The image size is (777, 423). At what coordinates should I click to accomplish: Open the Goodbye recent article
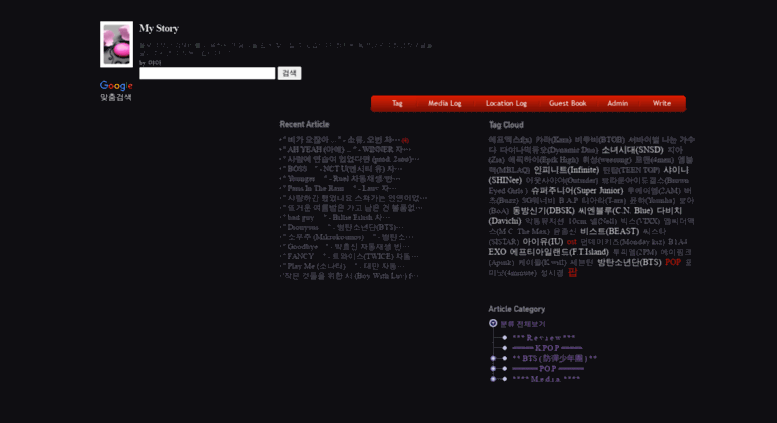tap(346, 247)
